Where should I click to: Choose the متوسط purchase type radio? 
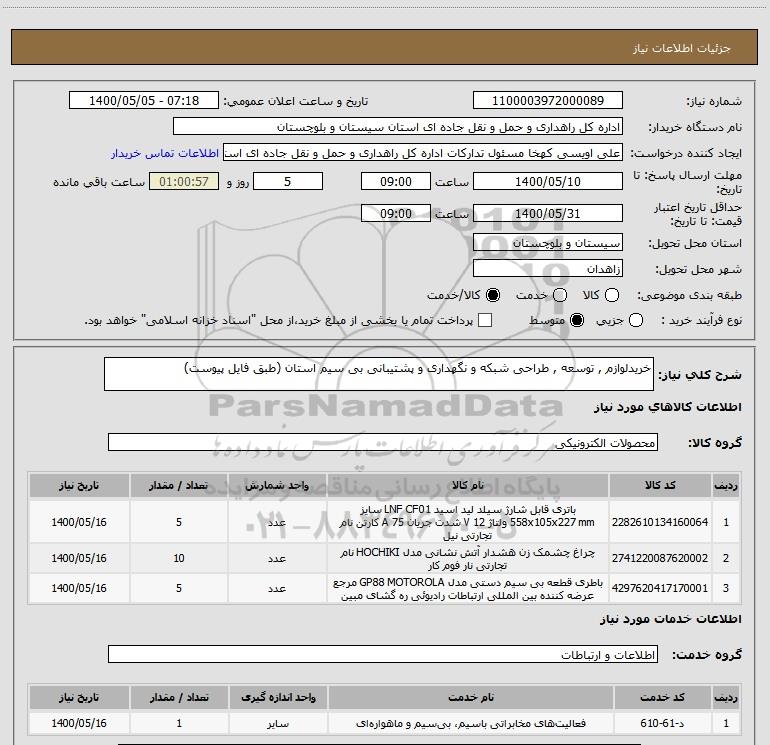click(x=577, y=321)
